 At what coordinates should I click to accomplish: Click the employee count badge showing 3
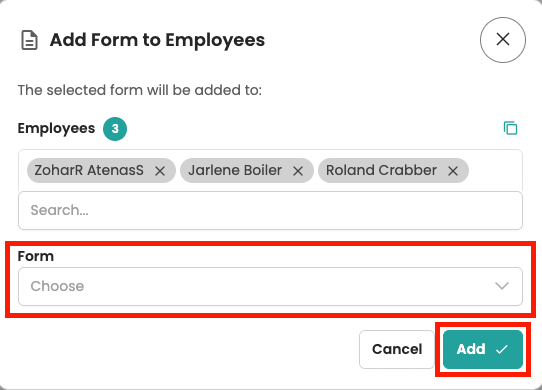[x=115, y=129]
